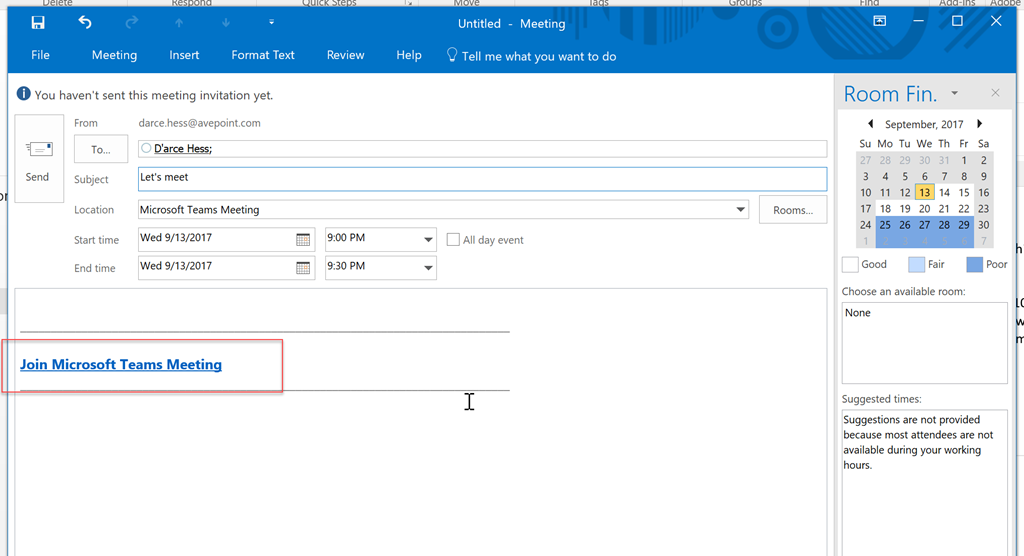Open the Help tab
Screen dimensions: 1024x556
(409, 55)
